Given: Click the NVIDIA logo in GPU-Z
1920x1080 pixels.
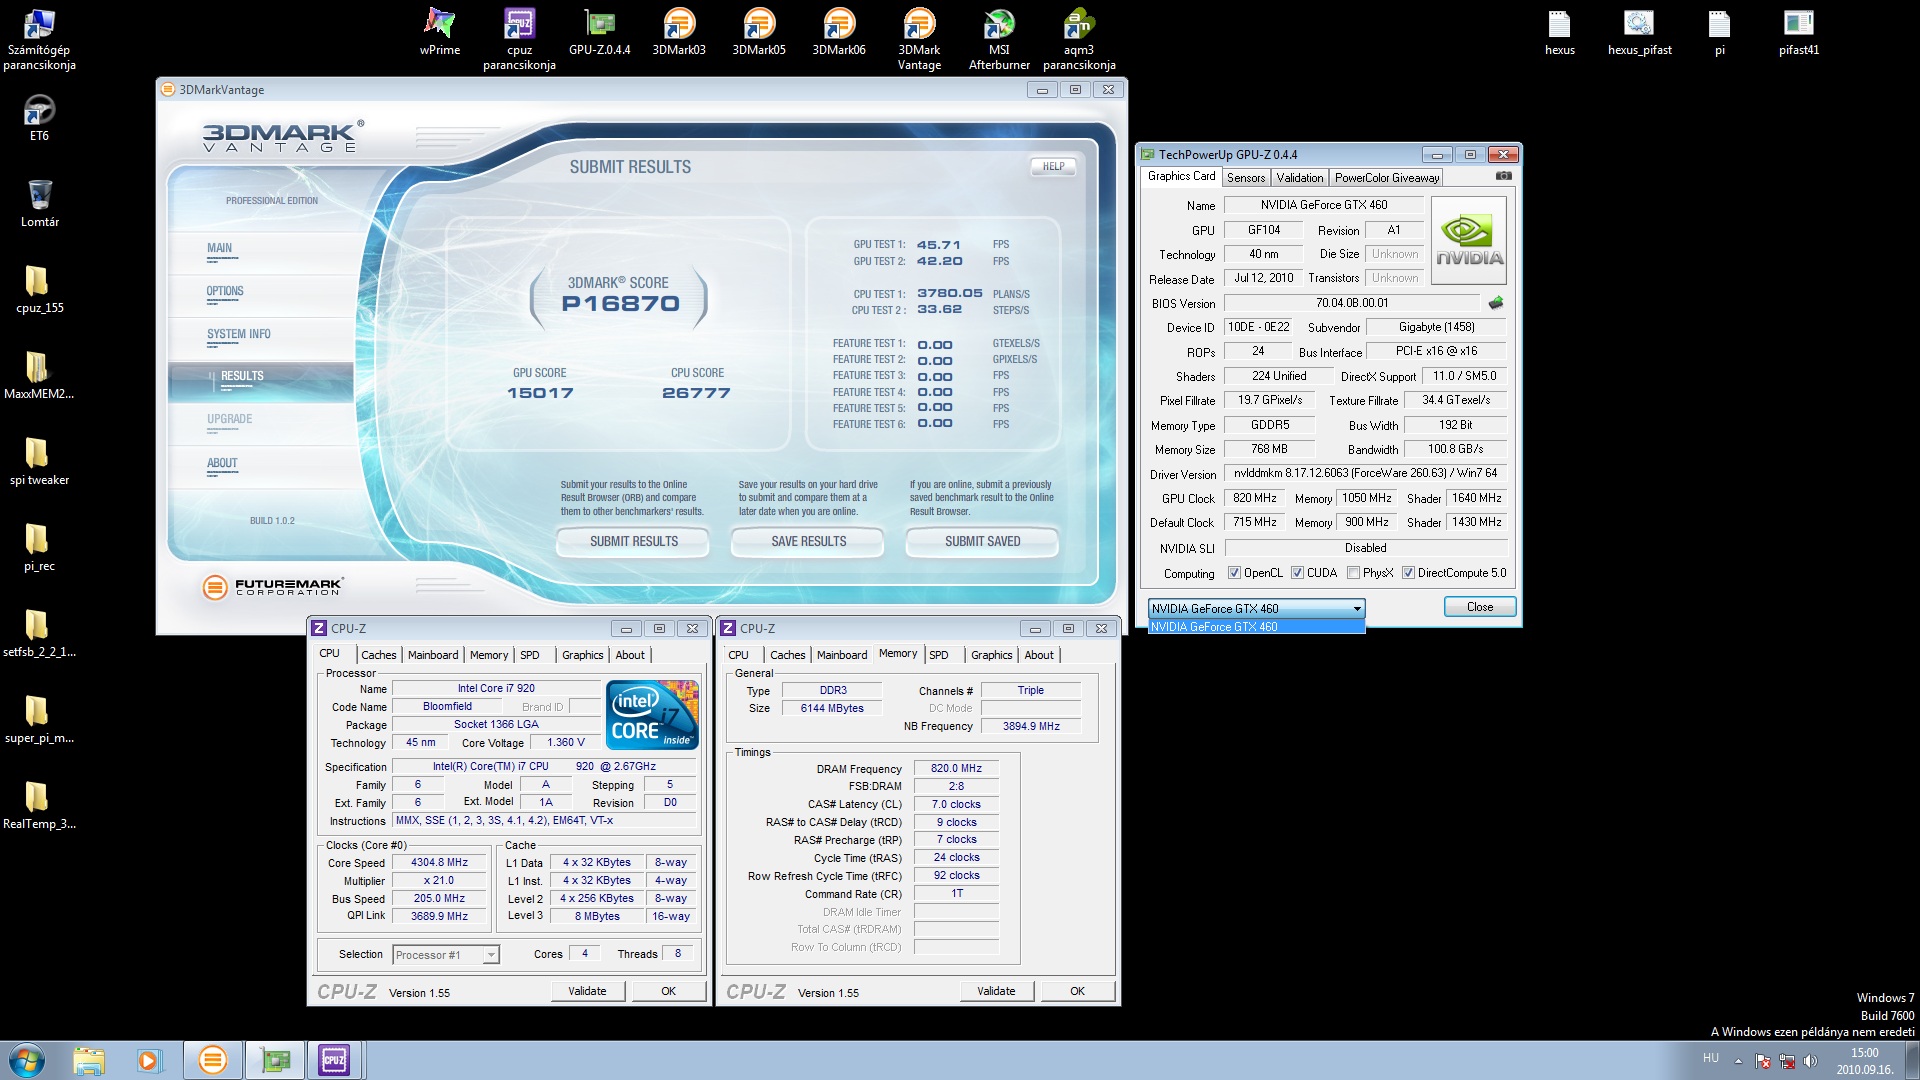Looking at the screenshot, I should [1468, 241].
